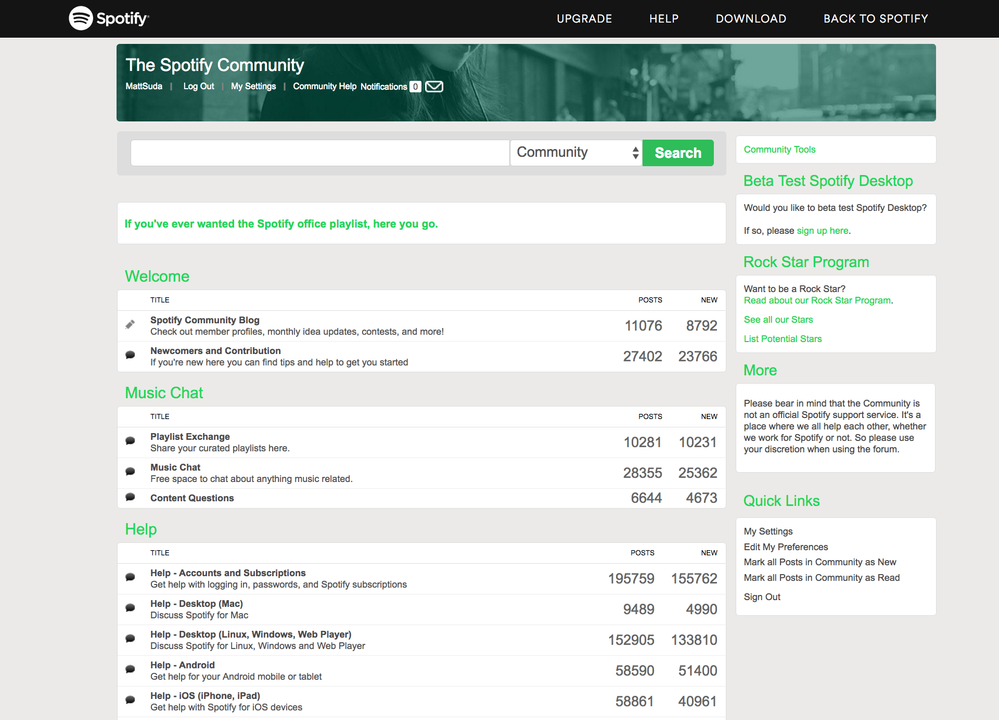Click the Welcome category heading
The height and width of the screenshot is (720, 999).
coord(157,276)
